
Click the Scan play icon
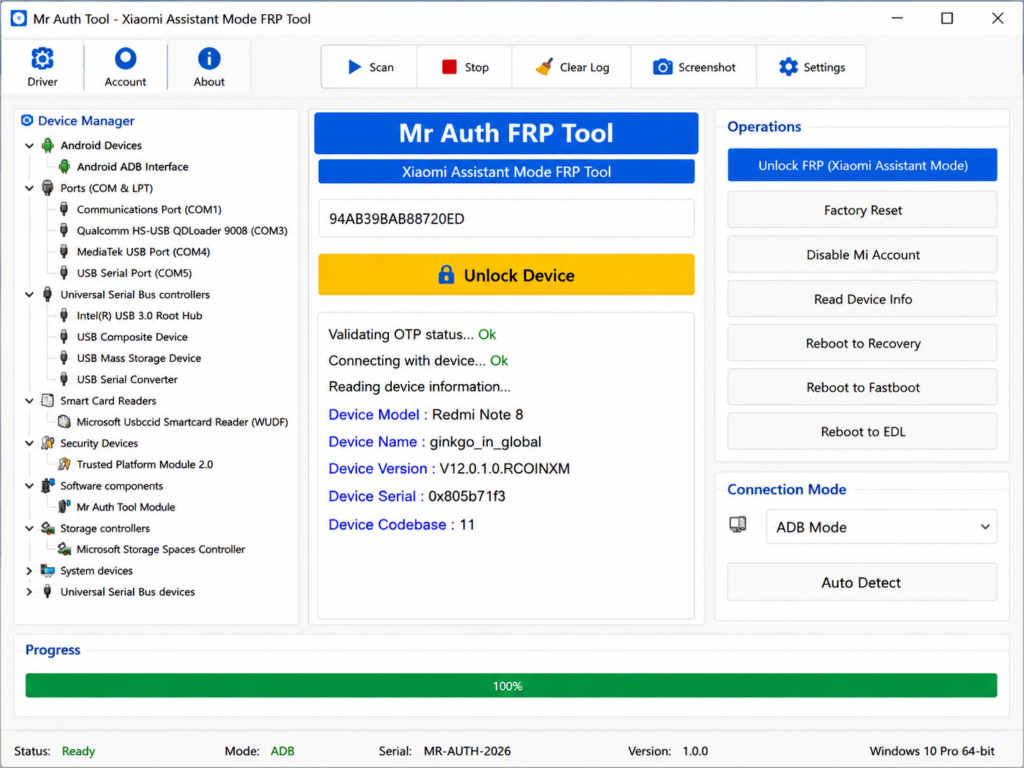click(355, 67)
